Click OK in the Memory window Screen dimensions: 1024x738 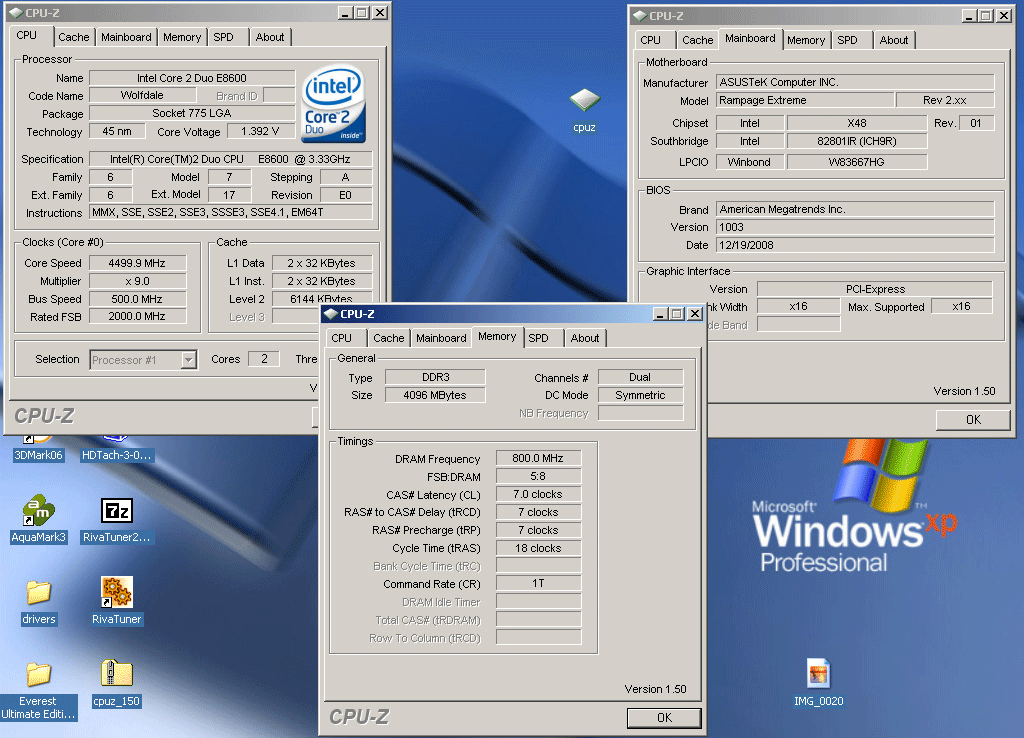[664, 718]
